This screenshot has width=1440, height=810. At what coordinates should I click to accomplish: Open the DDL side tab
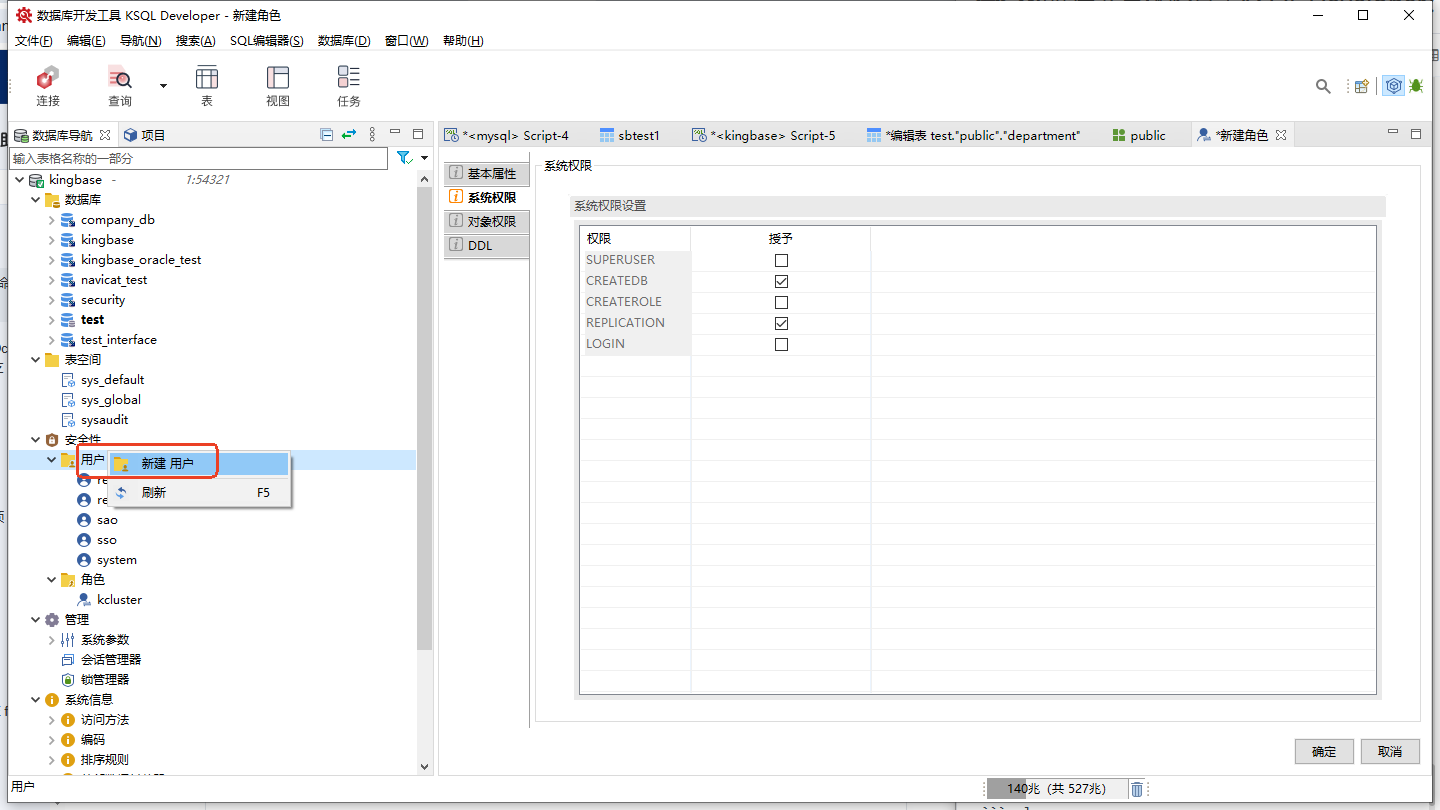click(x=486, y=246)
